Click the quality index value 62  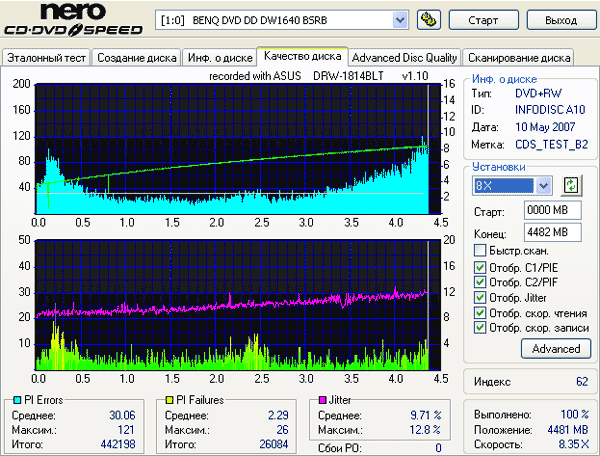coord(582,381)
